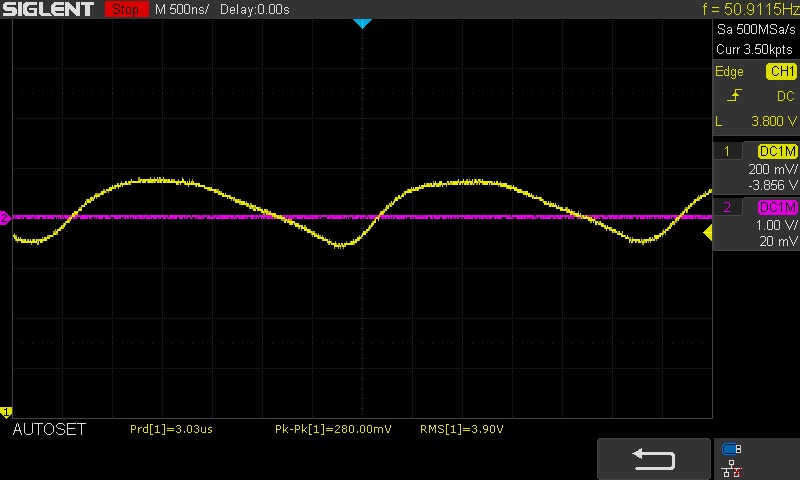The width and height of the screenshot is (800, 480).
Task: Click the yellow trigger level arrow
Action: coord(708,233)
